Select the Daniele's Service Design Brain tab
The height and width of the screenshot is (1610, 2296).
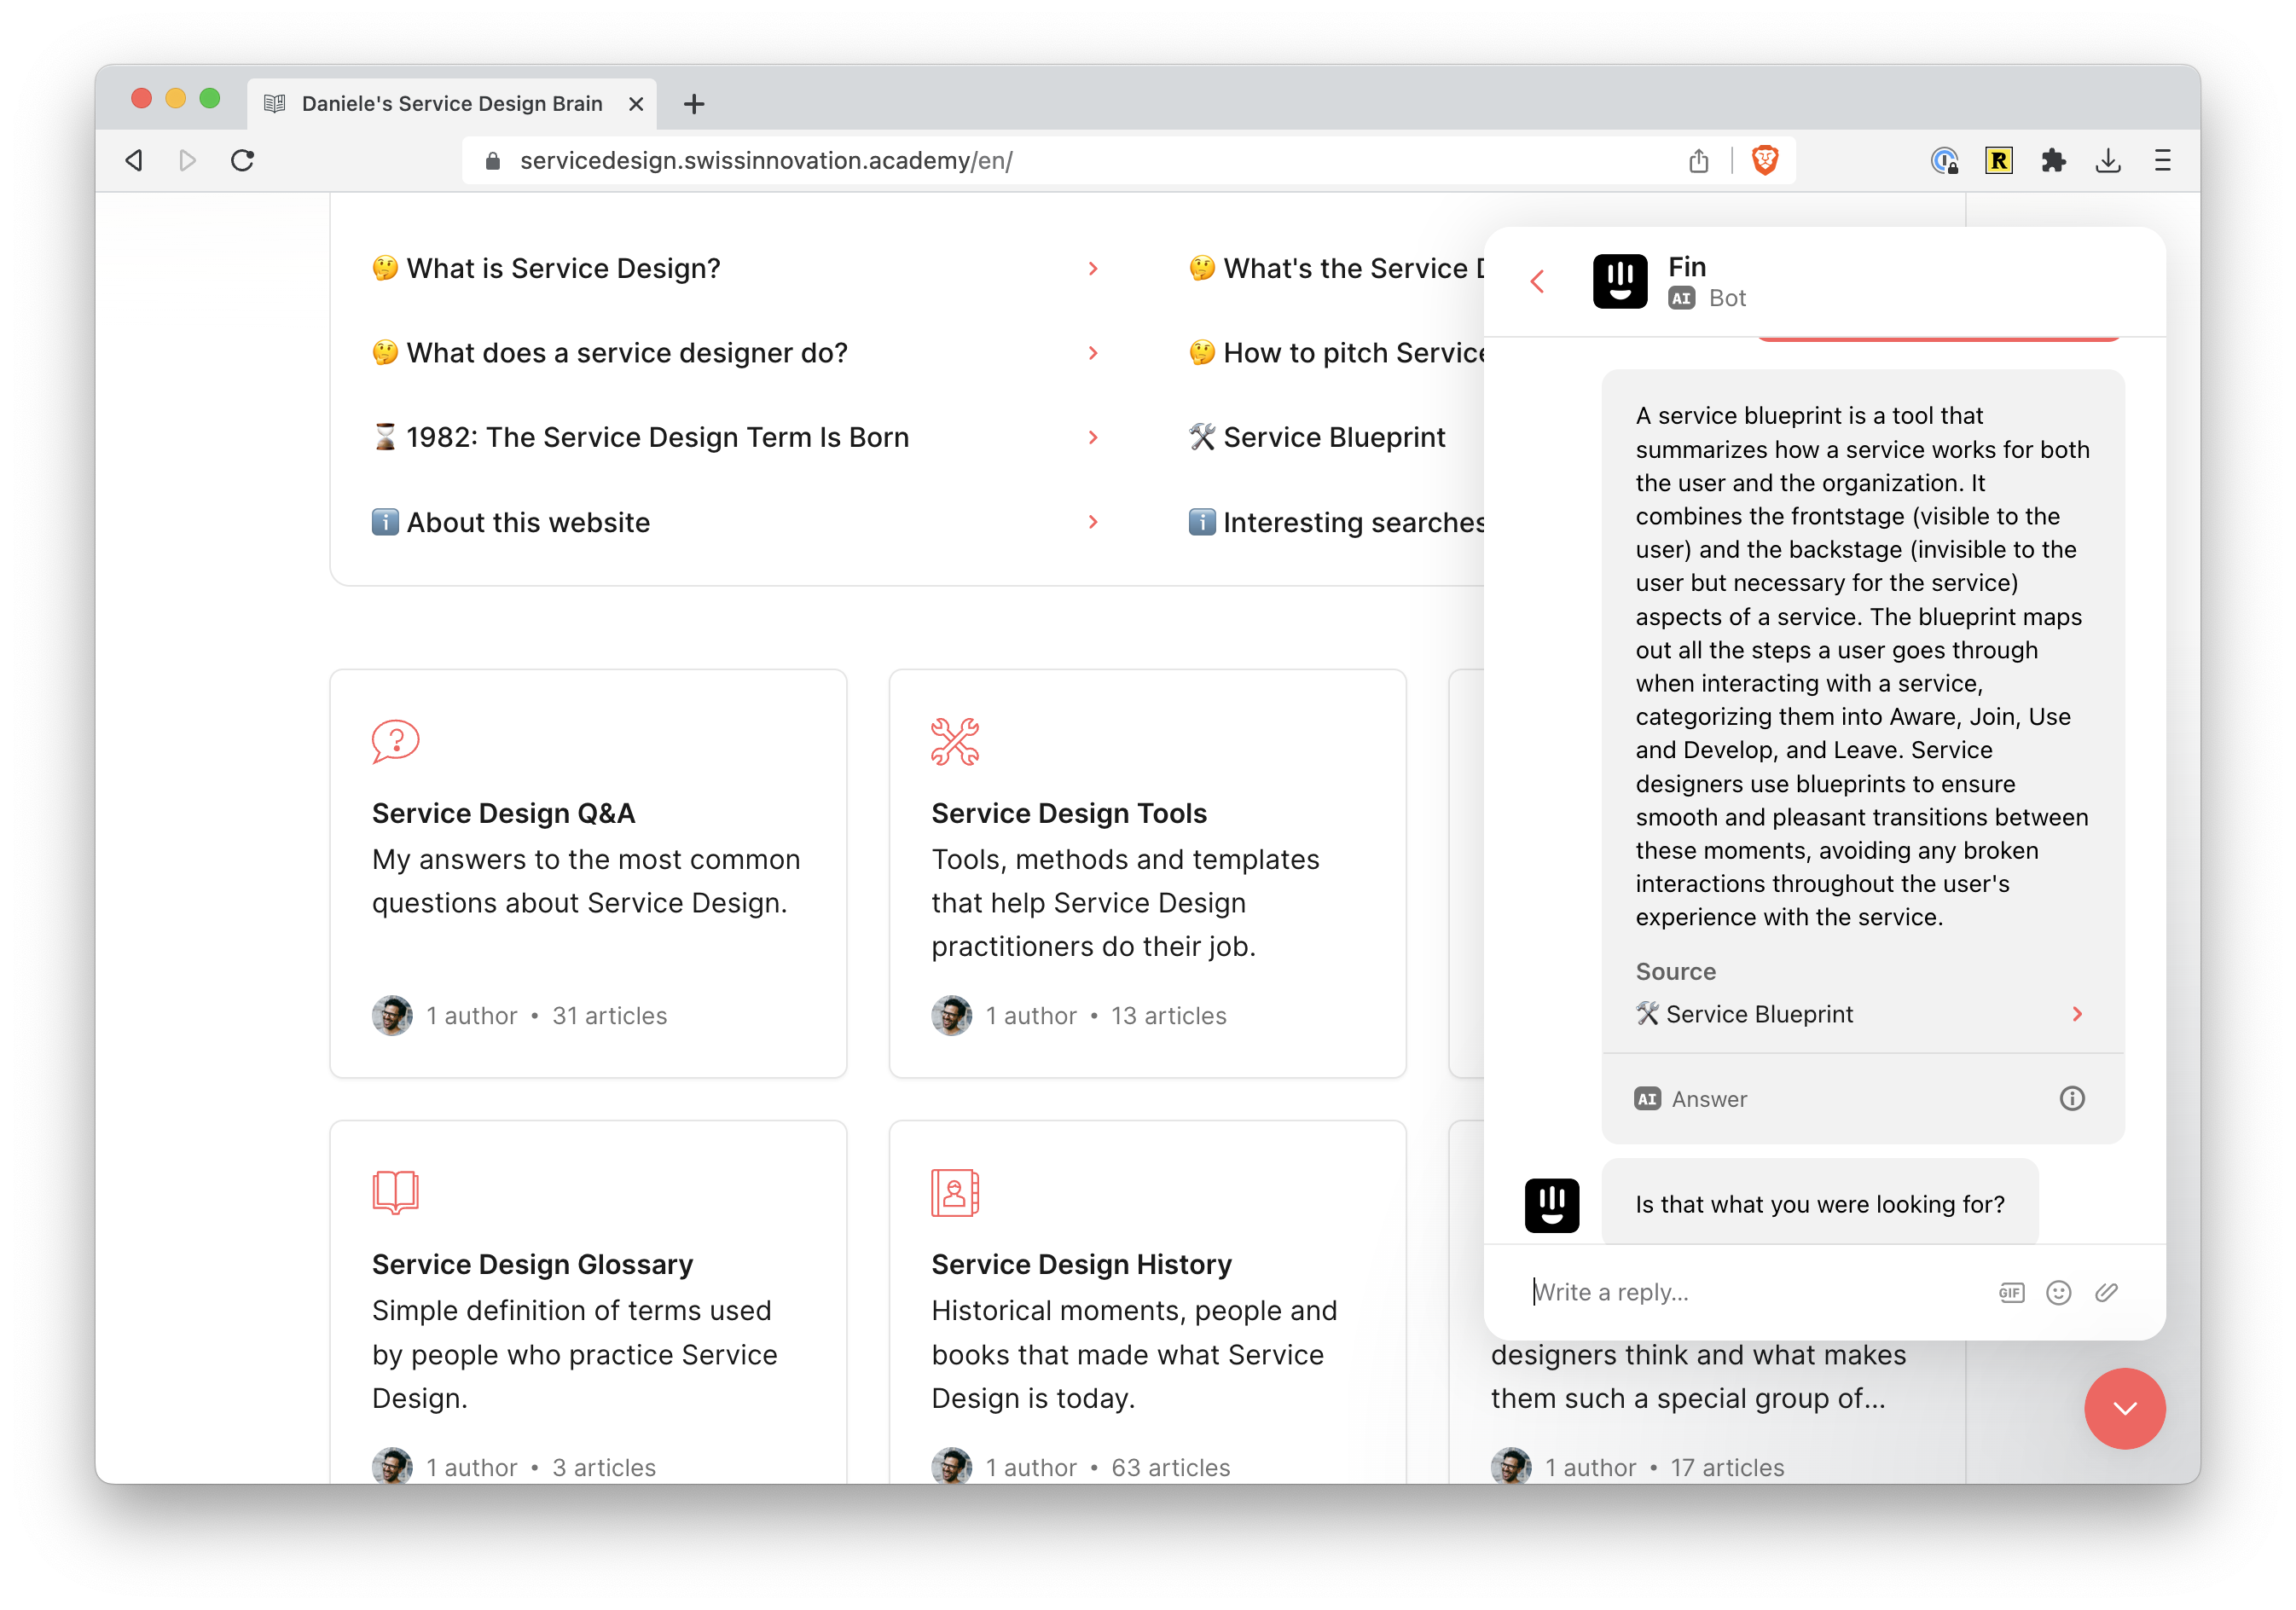pyautogui.click(x=452, y=104)
